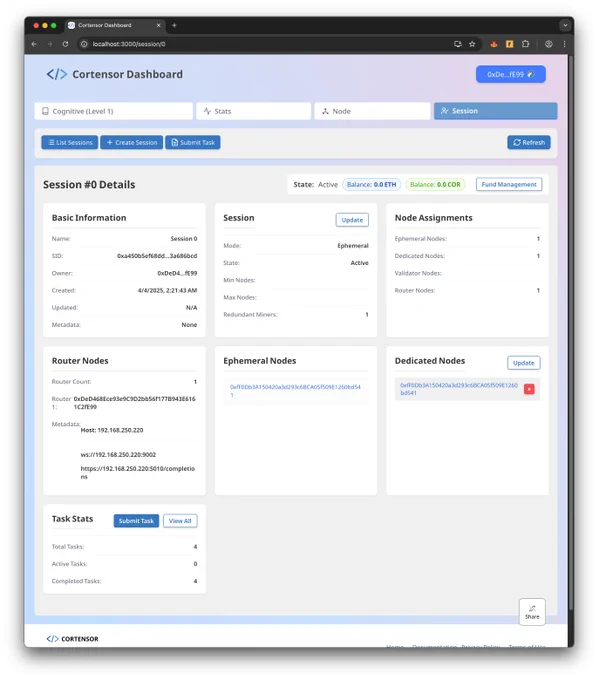The width and height of the screenshot is (599, 680).
Task: Open a new browser tab
Action: (x=174, y=25)
